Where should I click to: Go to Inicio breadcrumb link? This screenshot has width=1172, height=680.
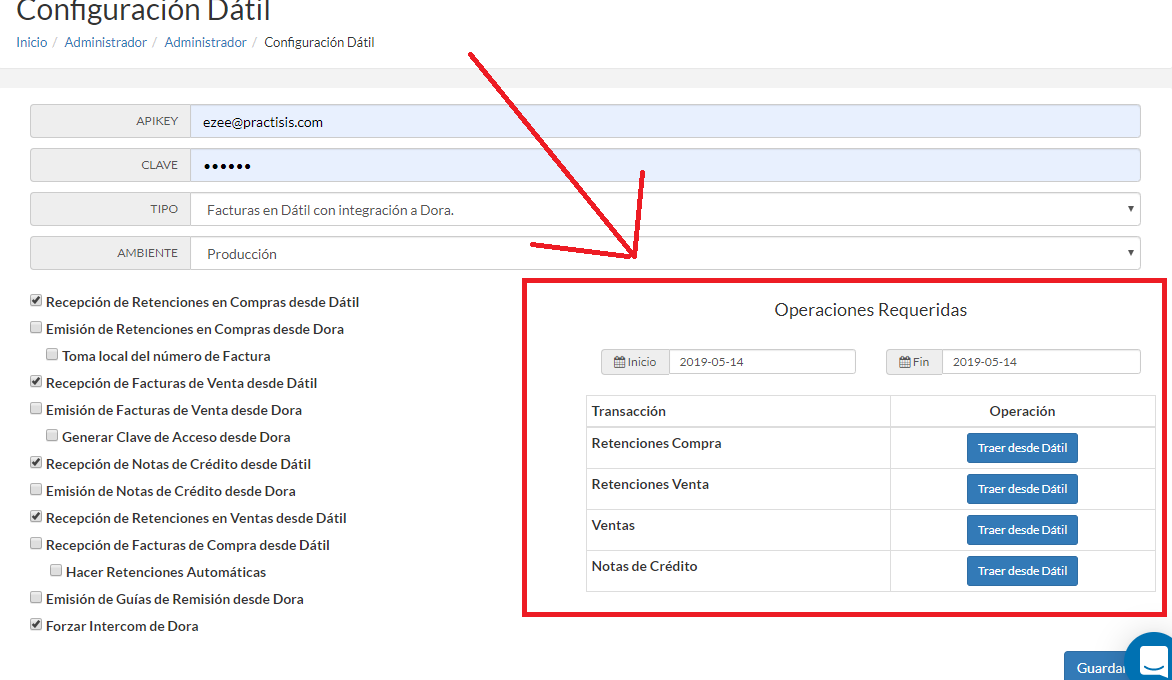31,43
